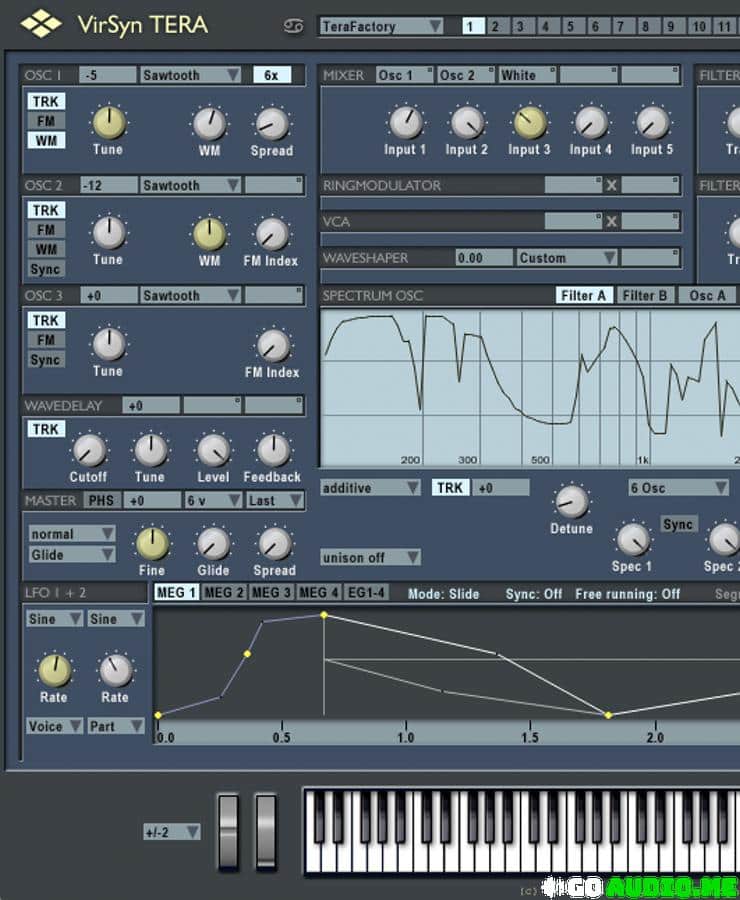740x900 pixels.
Task: Click the OSC 3 FM Index knob
Action: tap(273, 345)
